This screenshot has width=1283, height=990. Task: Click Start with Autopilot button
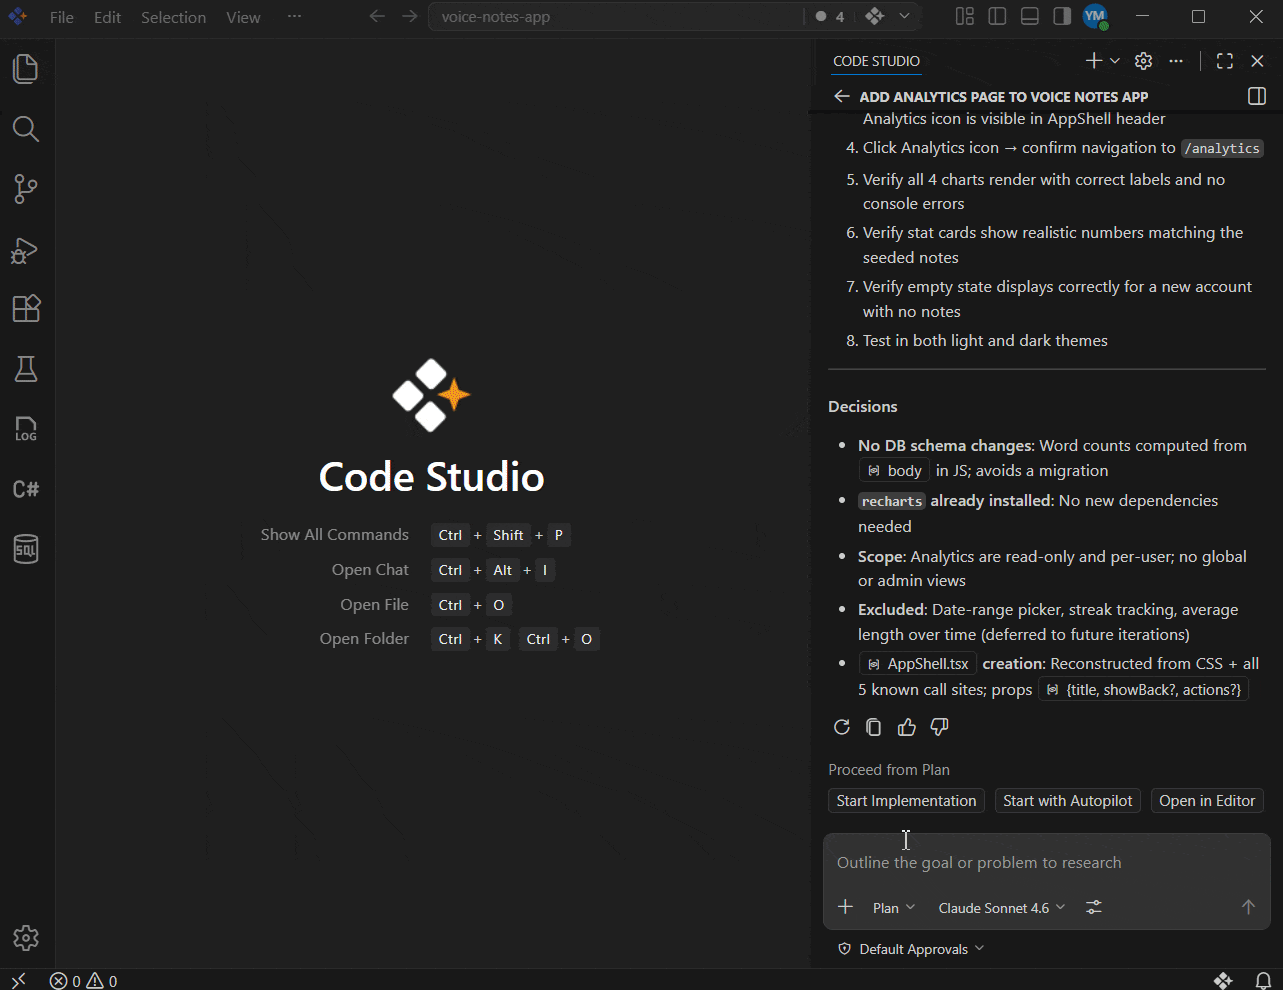(1068, 801)
